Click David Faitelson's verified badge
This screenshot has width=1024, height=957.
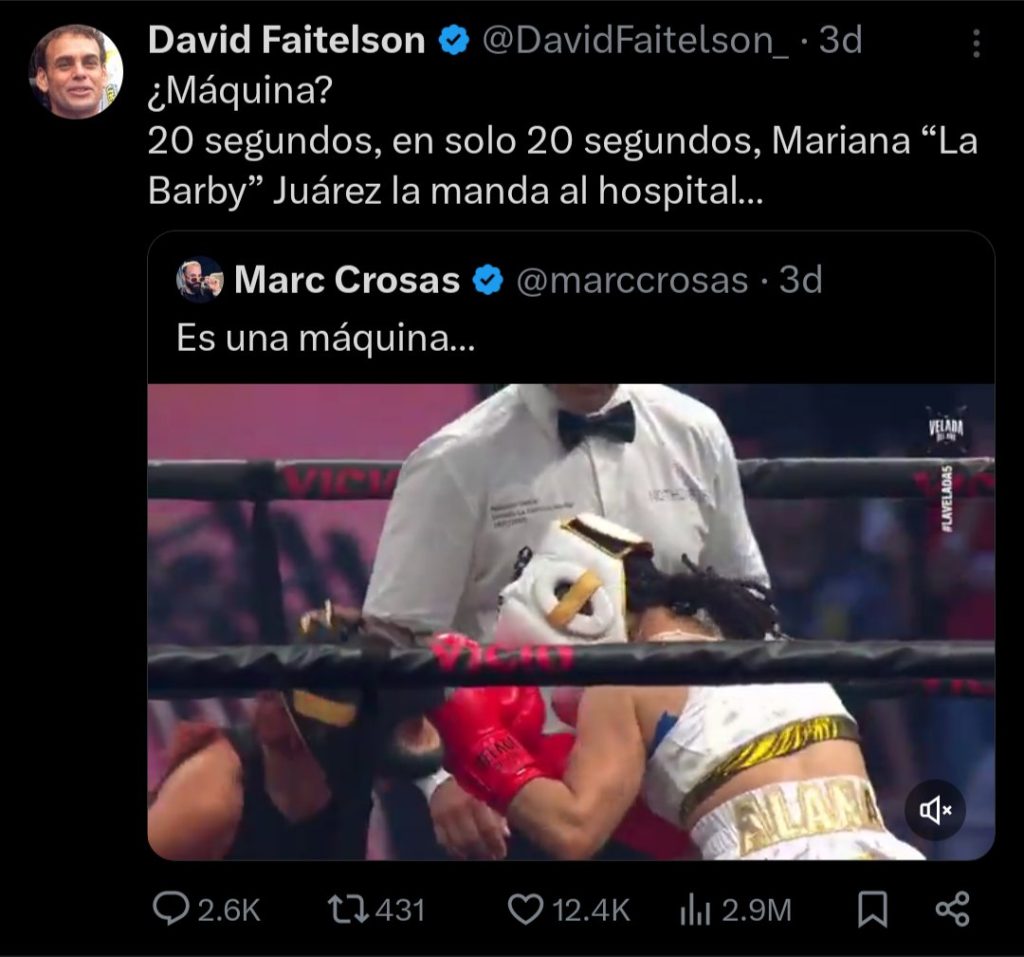(453, 41)
